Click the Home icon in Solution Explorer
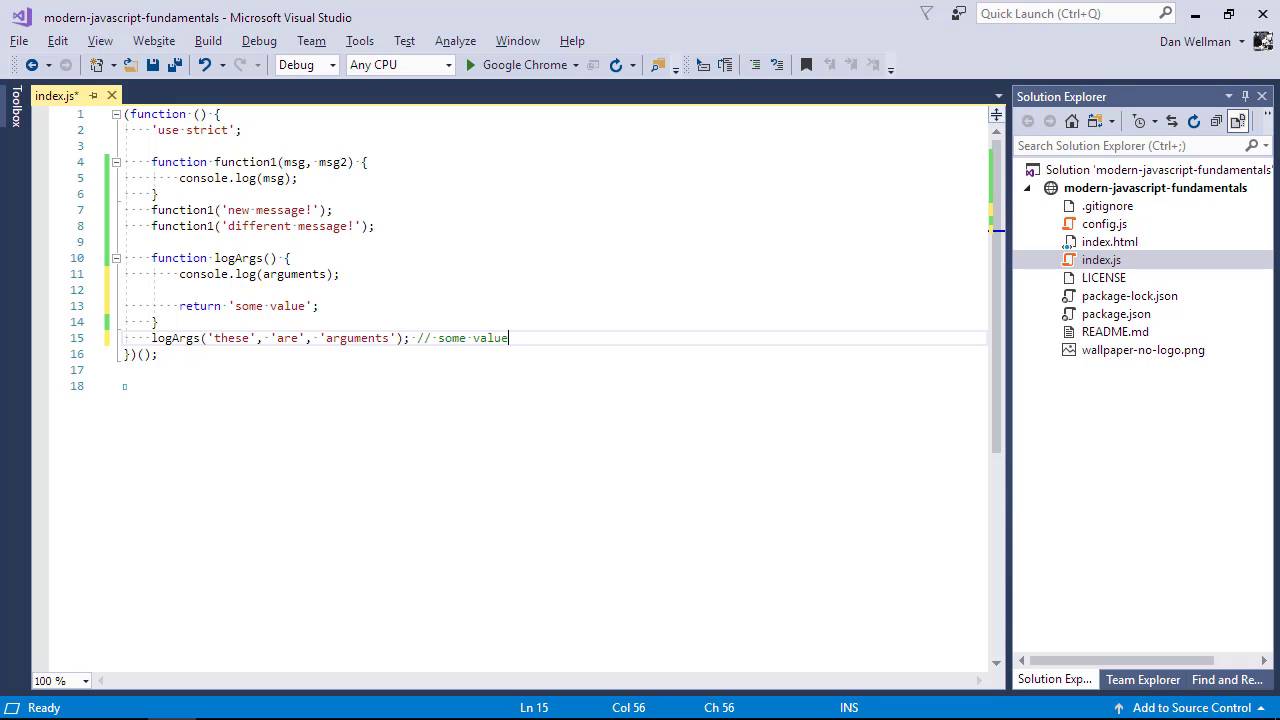1280x720 pixels. [1072, 121]
